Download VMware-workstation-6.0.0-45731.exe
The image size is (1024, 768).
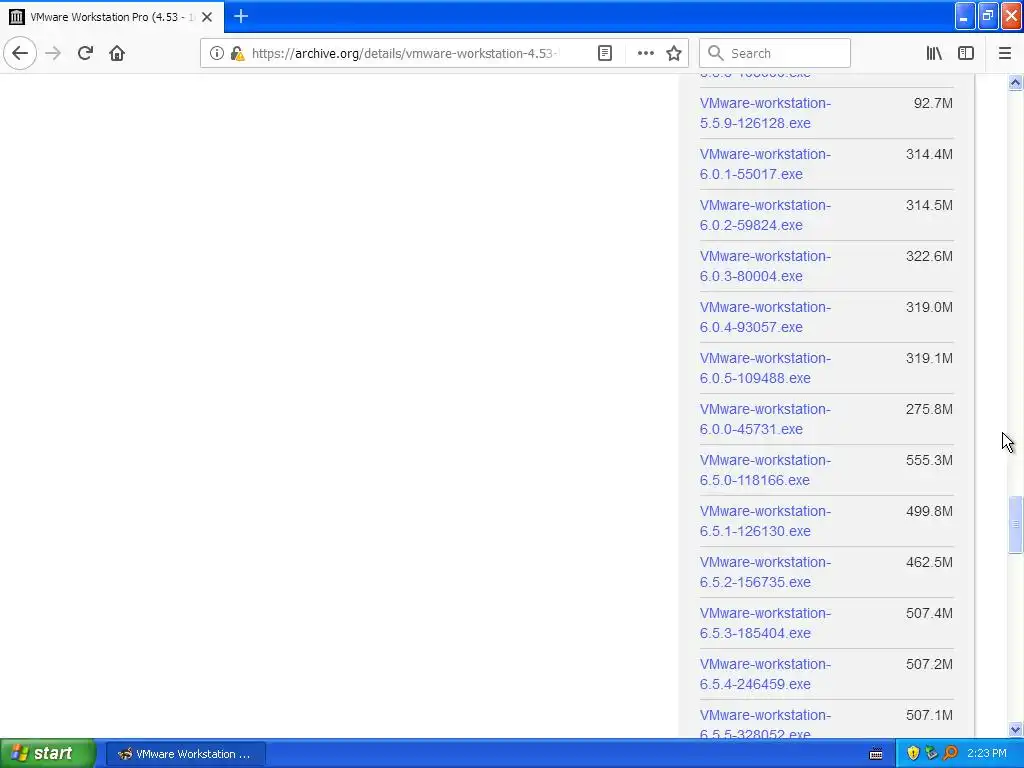[765, 419]
